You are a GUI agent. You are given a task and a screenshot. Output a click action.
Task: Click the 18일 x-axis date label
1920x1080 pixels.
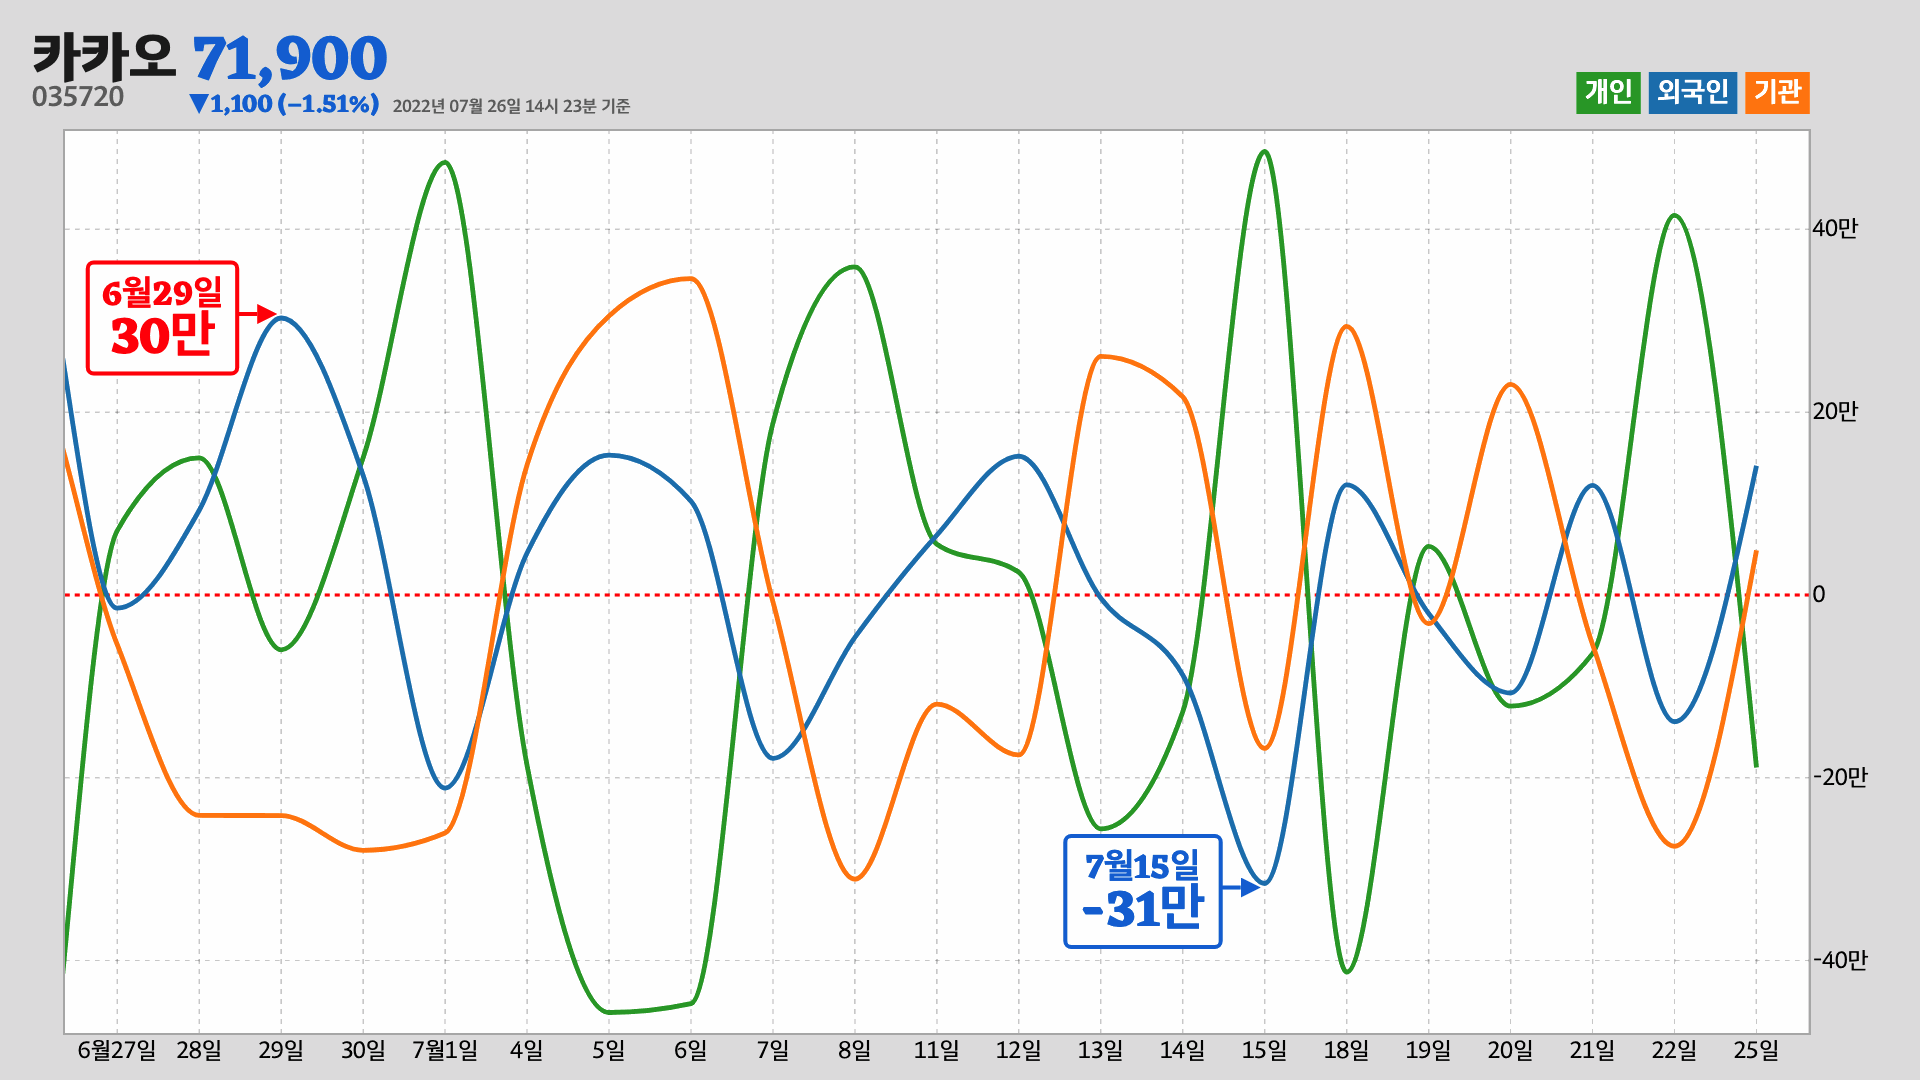click(x=1347, y=1051)
